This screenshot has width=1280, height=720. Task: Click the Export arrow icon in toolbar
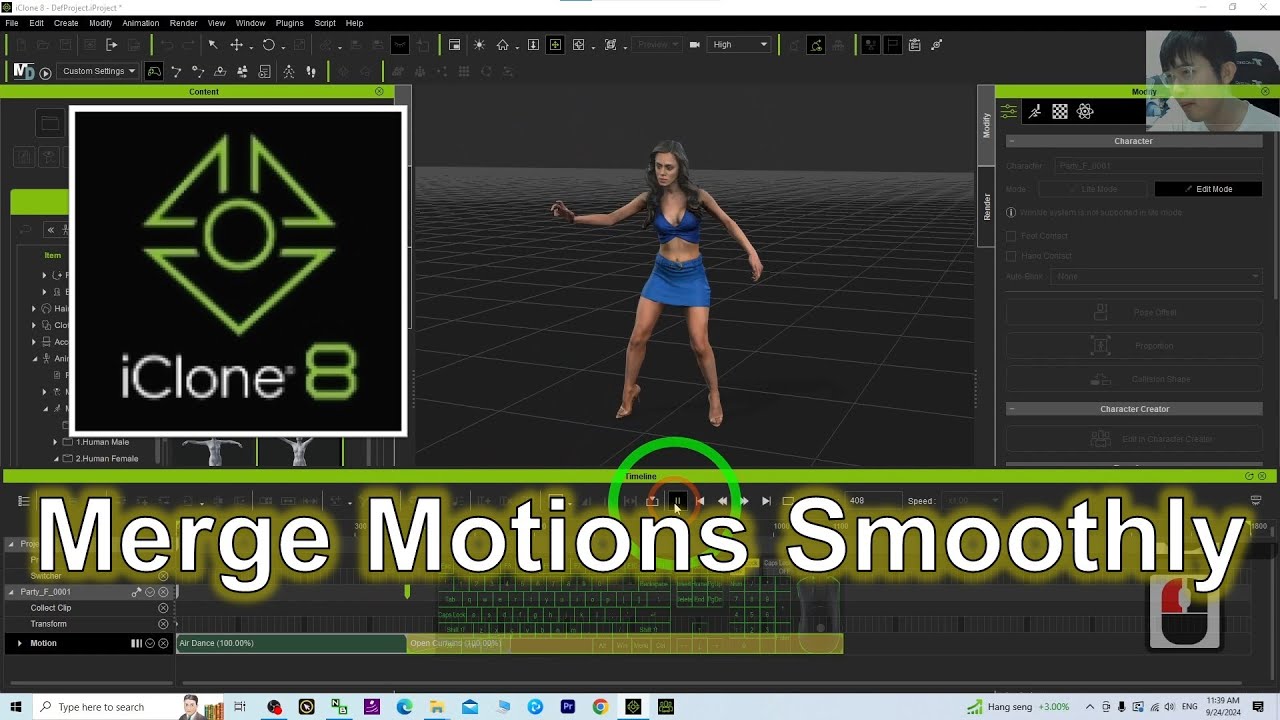pyautogui.click(x=111, y=45)
